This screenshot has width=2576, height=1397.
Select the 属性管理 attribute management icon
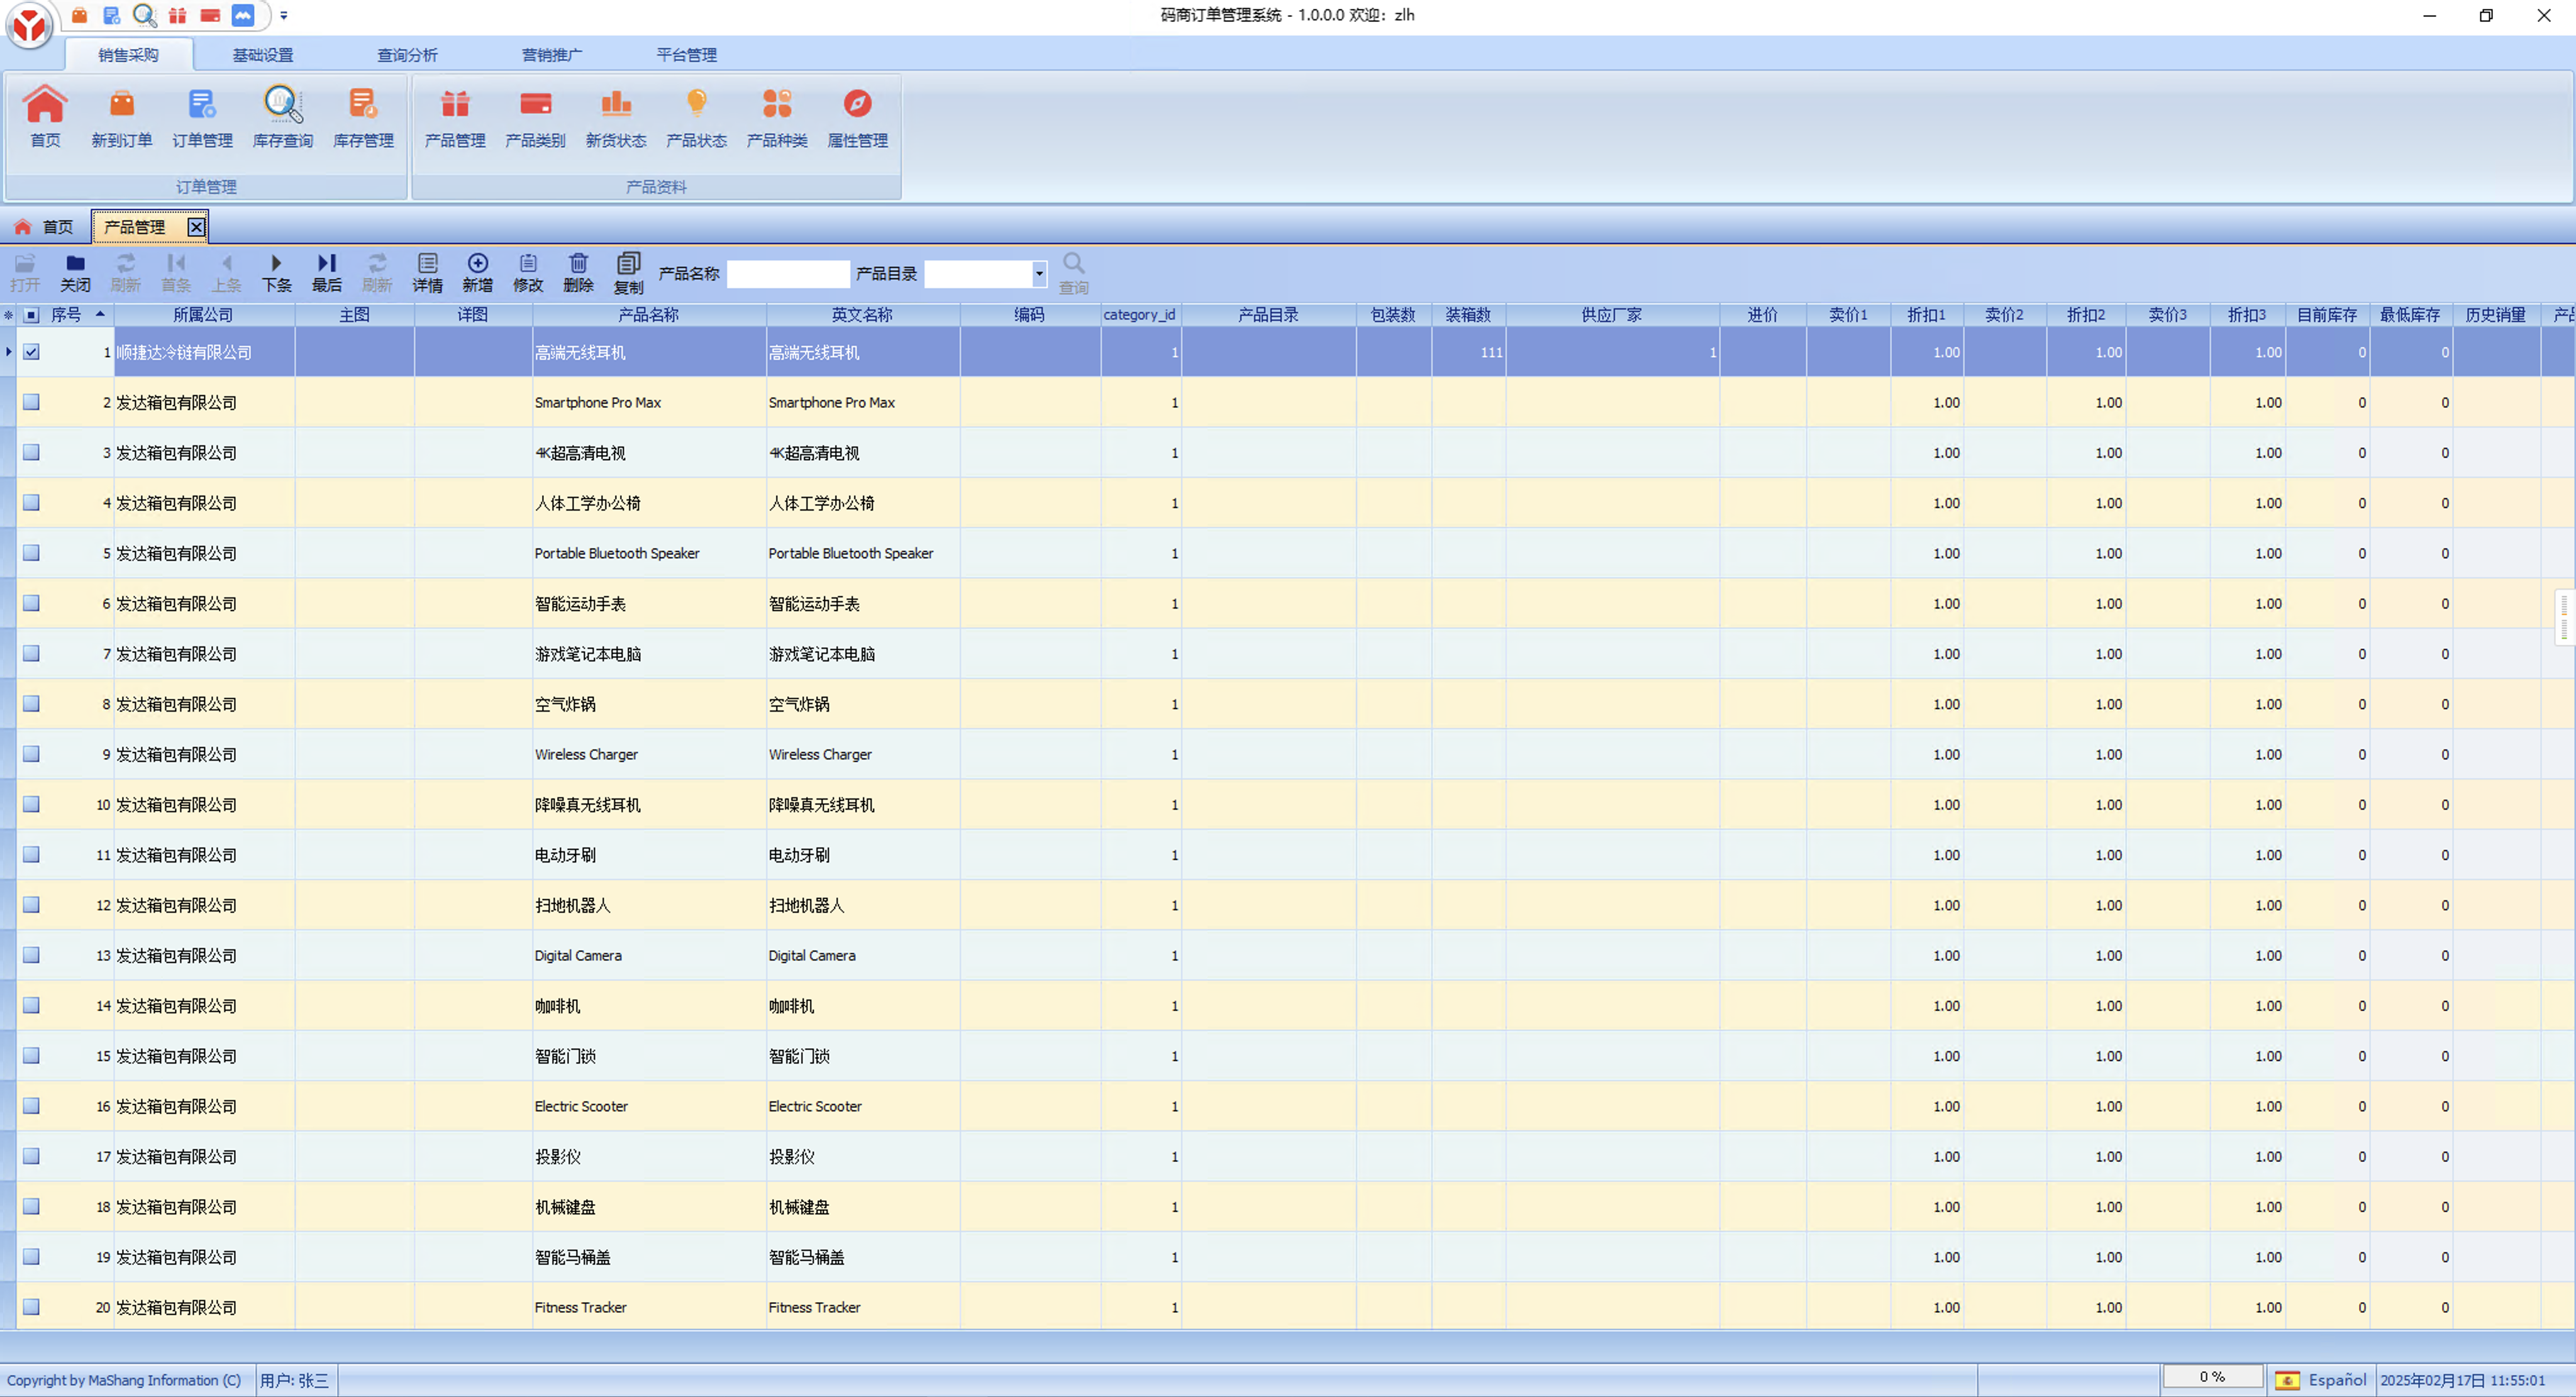tap(857, 117)
